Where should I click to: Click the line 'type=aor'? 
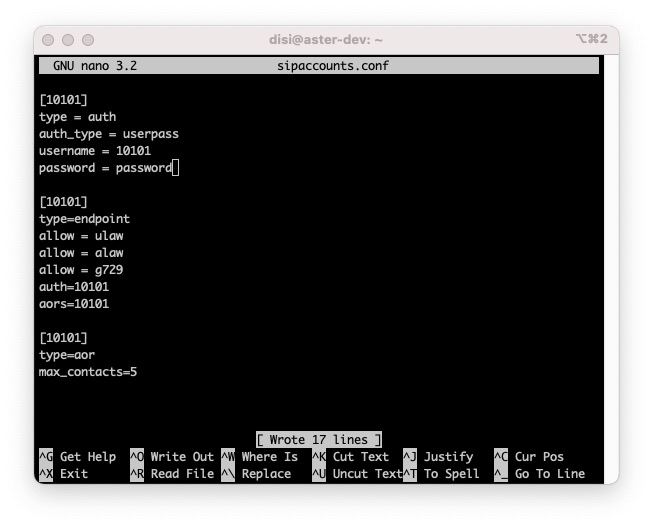tap(67, 355)
